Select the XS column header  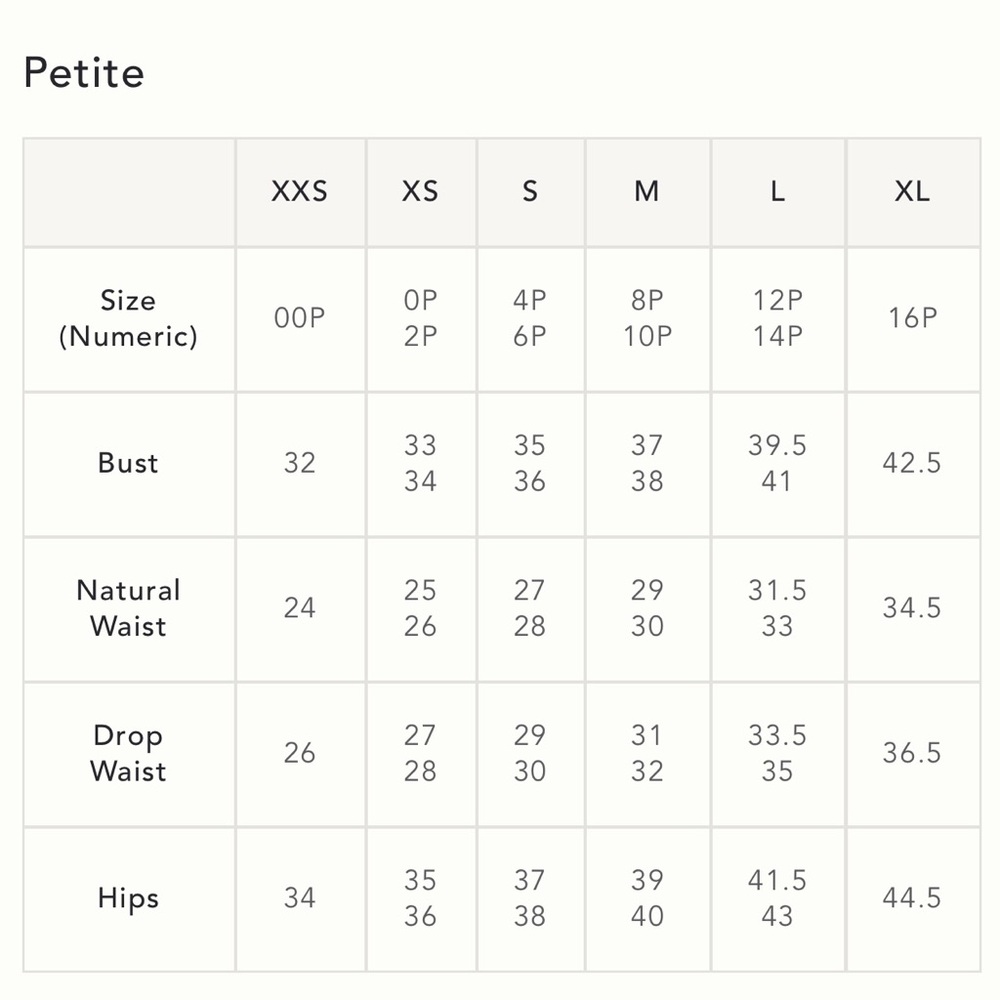[420, 191]
